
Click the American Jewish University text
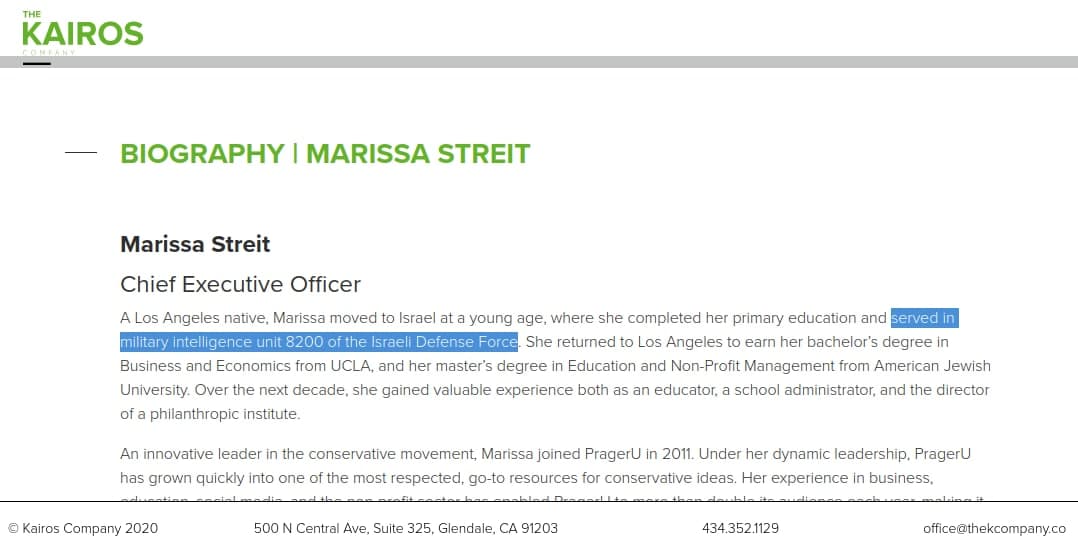tap(918, 366)
